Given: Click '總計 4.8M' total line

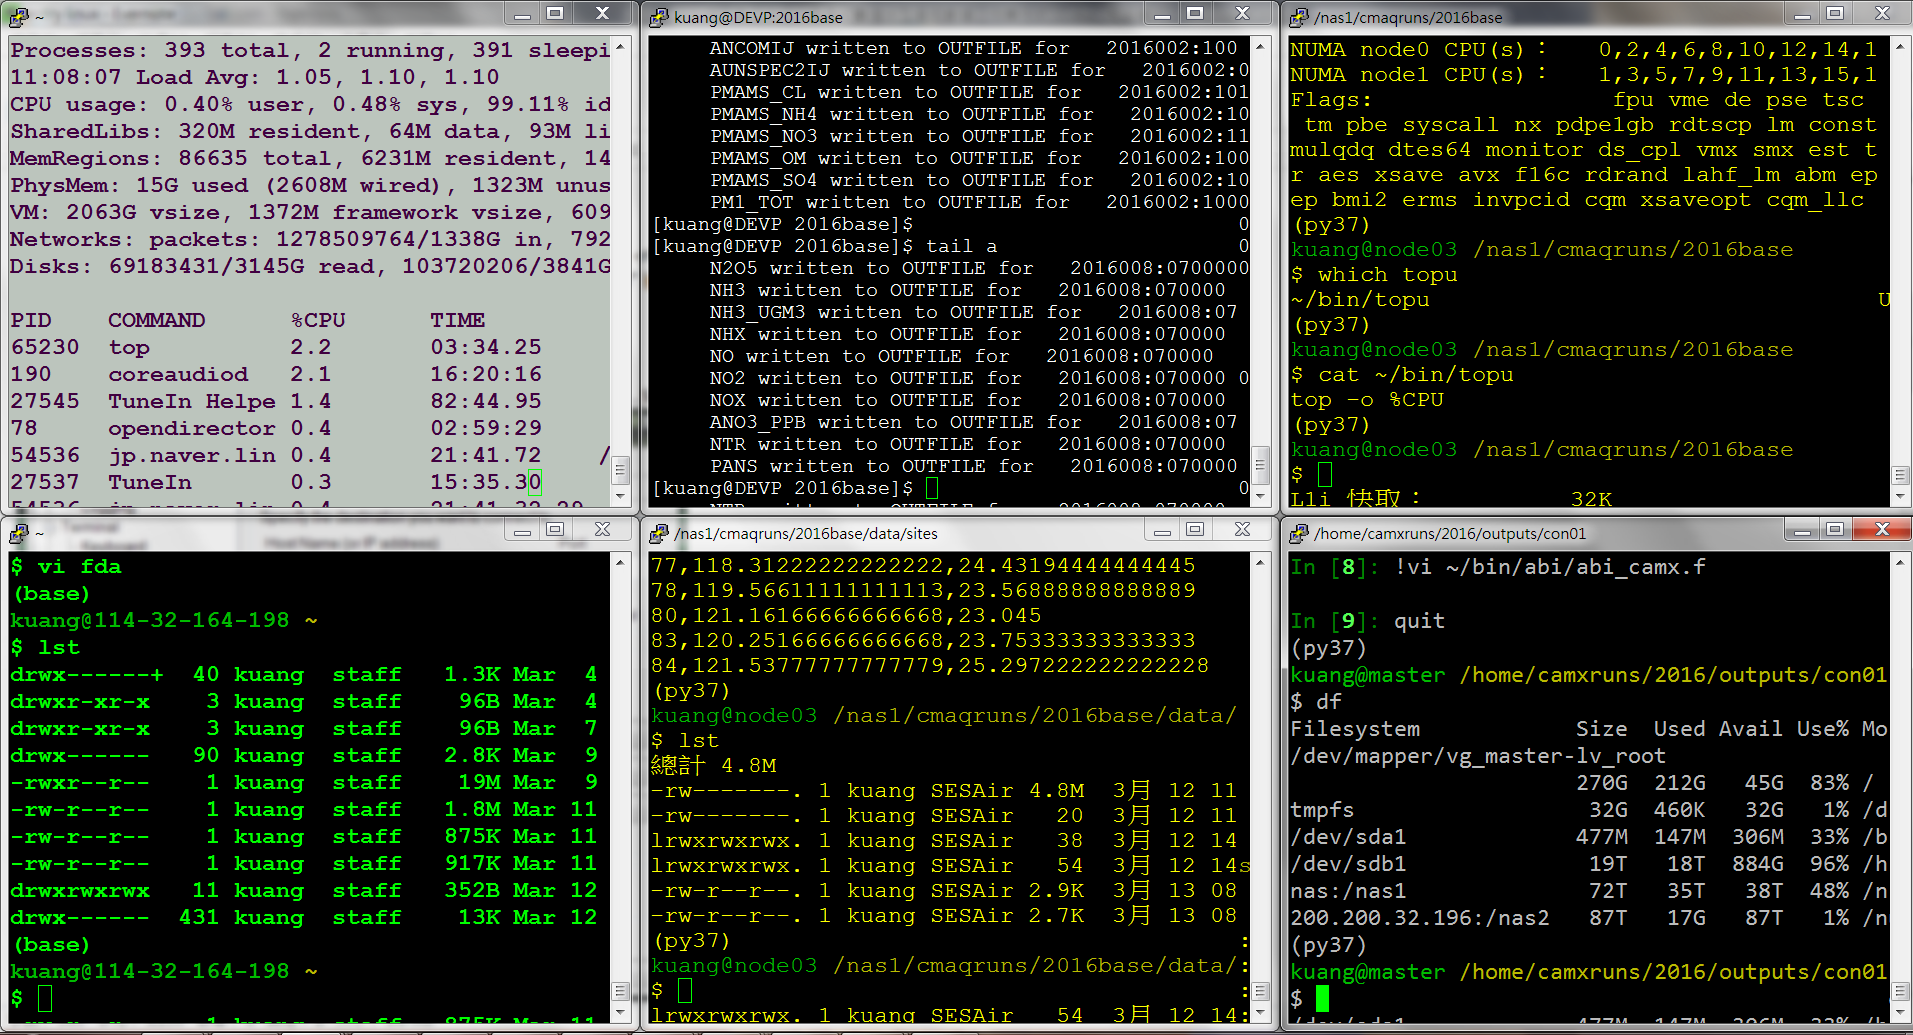Looking at the screenshot, I should pyautogui.click(x=714, y=765).
